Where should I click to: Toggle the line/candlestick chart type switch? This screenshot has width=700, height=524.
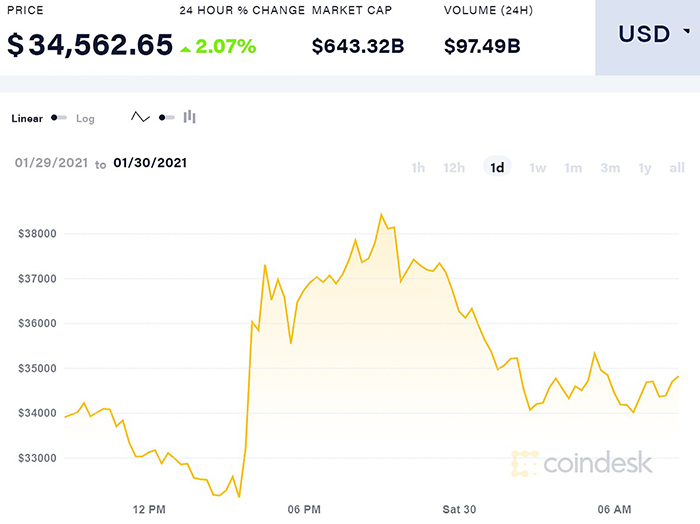coord(165,117)
